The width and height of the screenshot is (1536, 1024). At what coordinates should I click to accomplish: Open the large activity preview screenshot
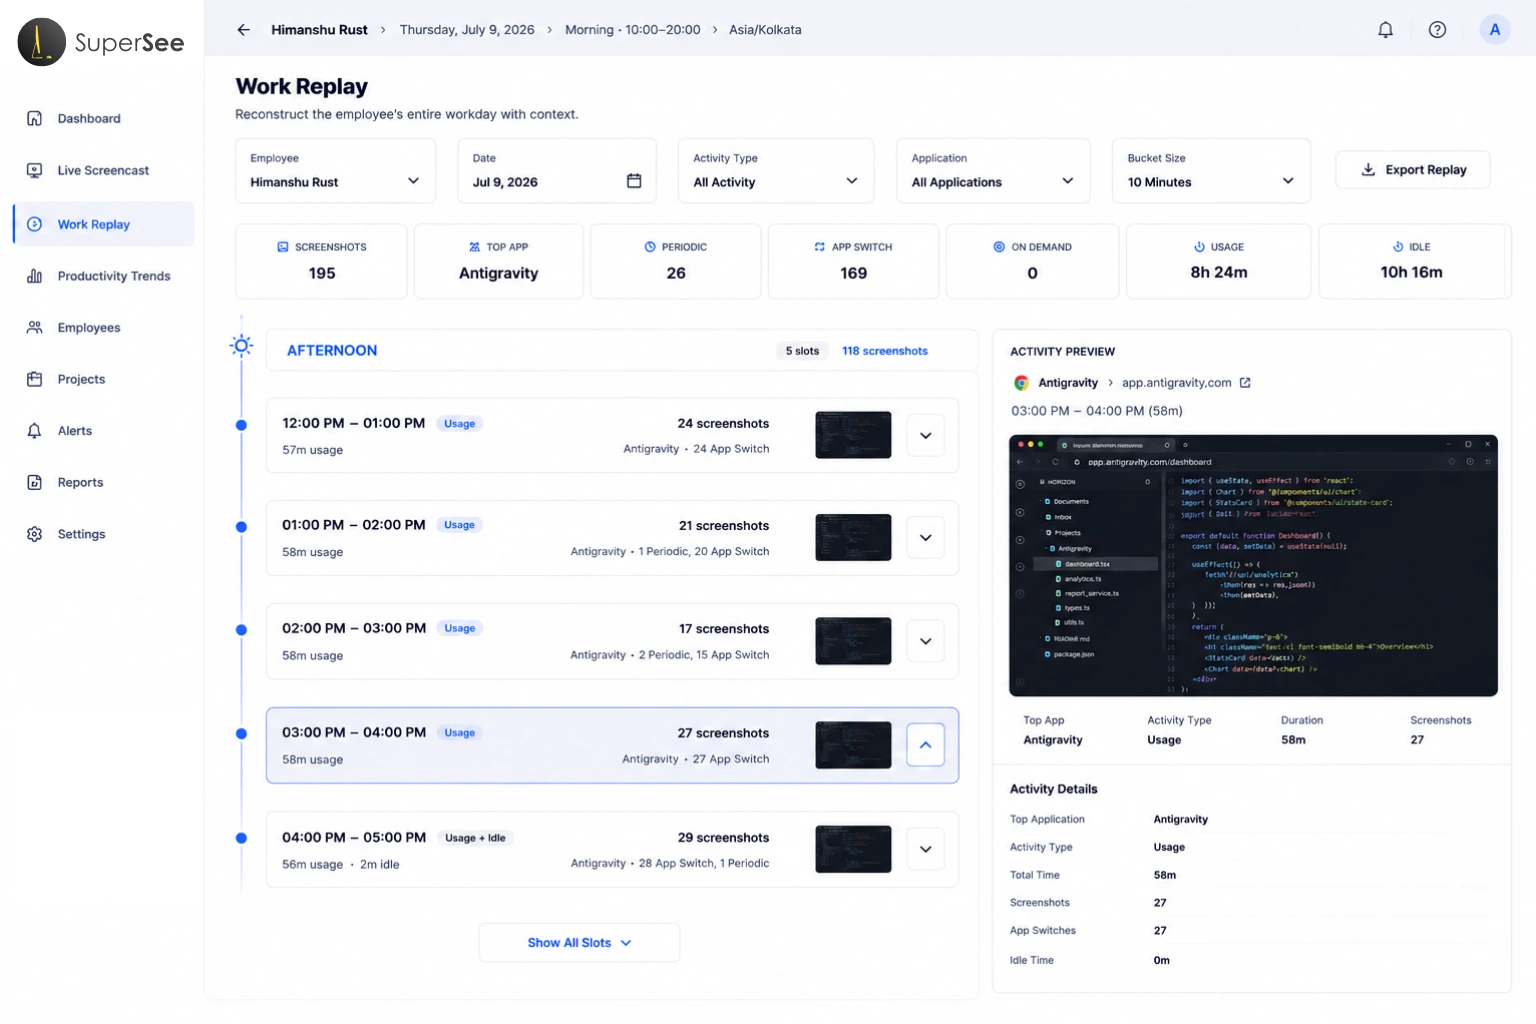1253,565
